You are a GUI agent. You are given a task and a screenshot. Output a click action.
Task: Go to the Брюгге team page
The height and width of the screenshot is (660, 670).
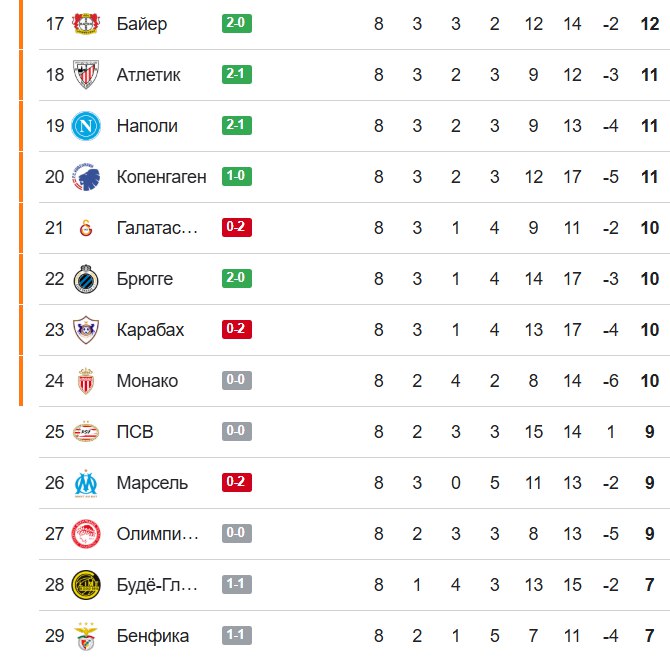click(x=145, y=279)
